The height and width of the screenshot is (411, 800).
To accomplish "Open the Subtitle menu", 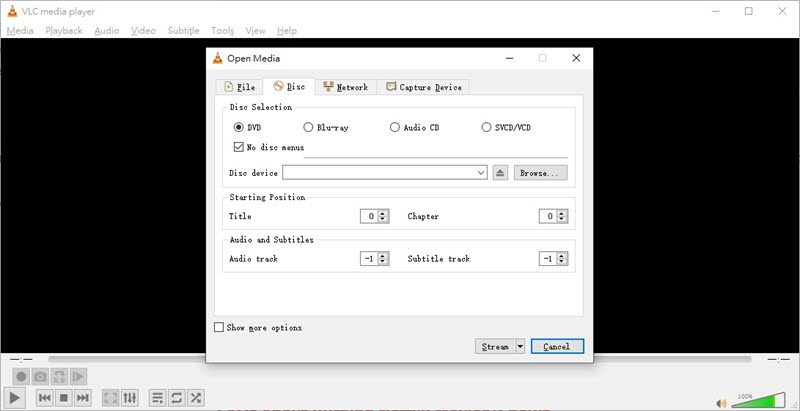I will pos(184,31).
